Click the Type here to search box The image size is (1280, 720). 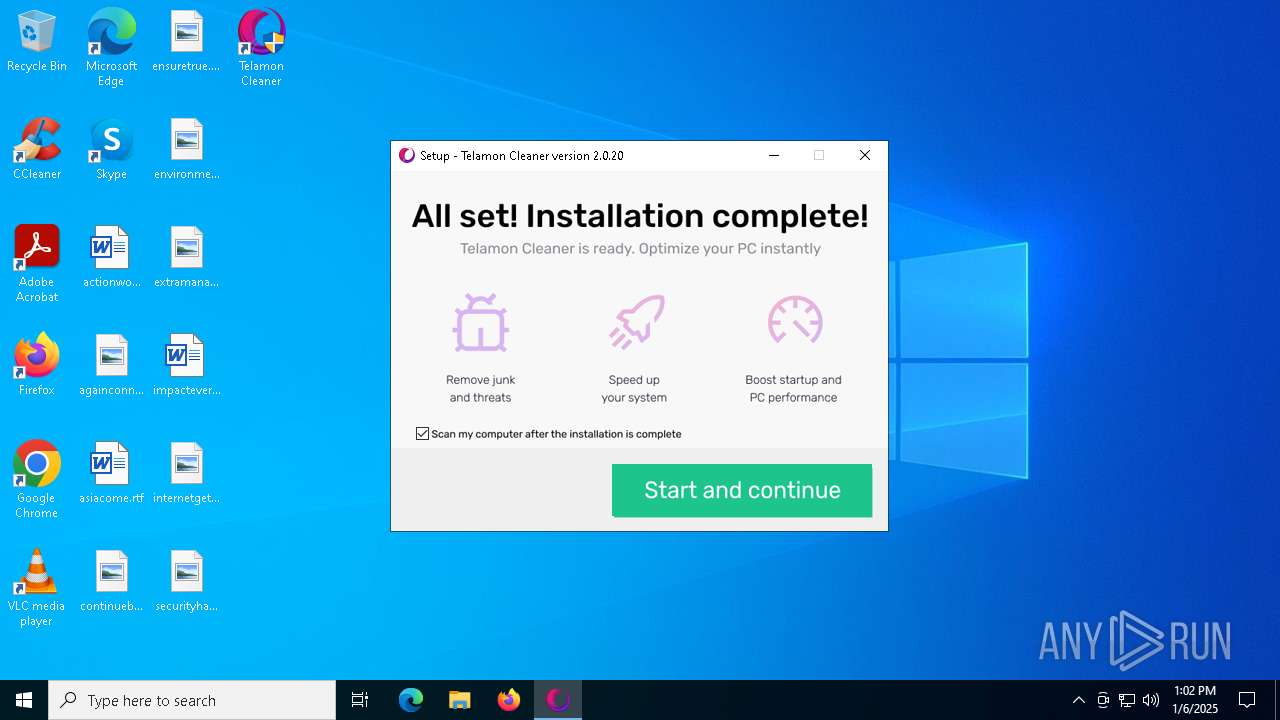pyautogui.click(x=192, y=700)
